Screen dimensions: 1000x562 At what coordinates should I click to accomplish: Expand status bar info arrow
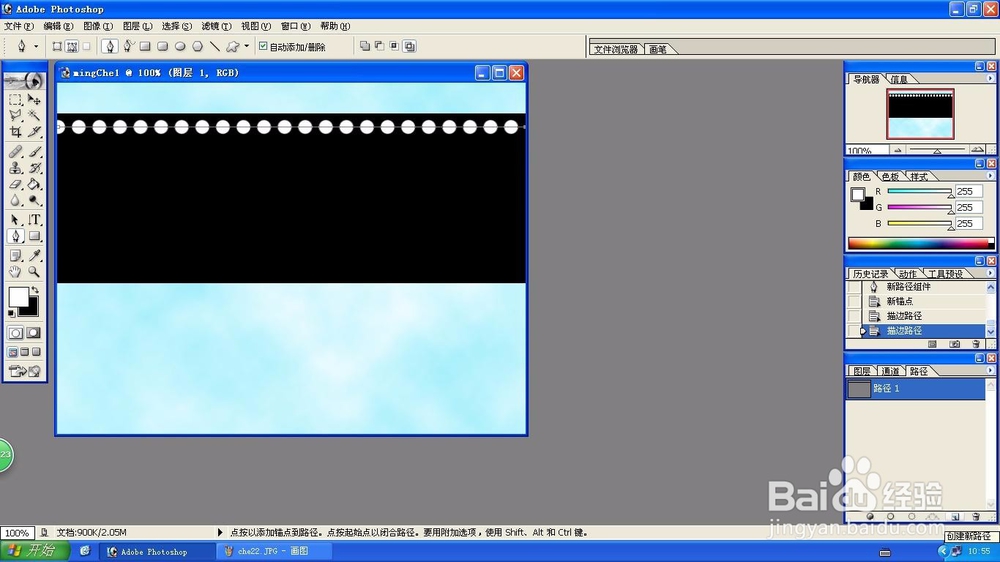(x=220, y=532)
